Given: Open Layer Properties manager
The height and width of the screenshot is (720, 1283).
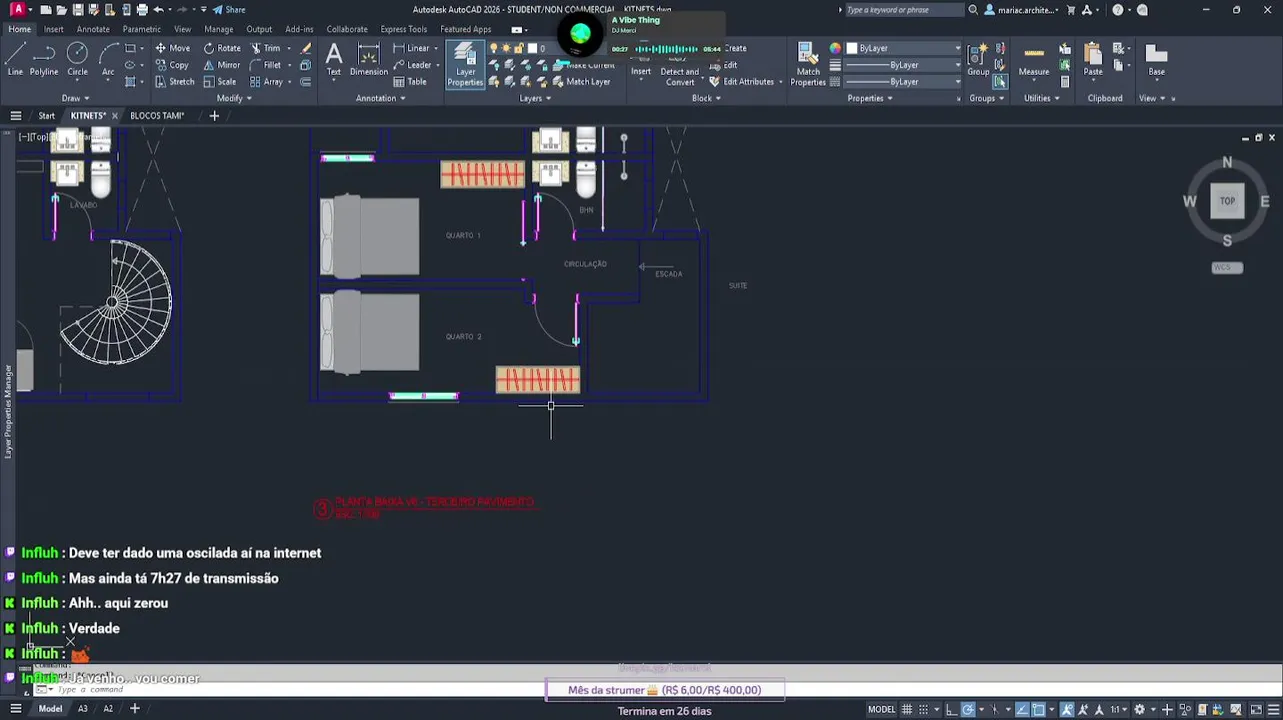Looking at the screenshot, I should [465, 65].
